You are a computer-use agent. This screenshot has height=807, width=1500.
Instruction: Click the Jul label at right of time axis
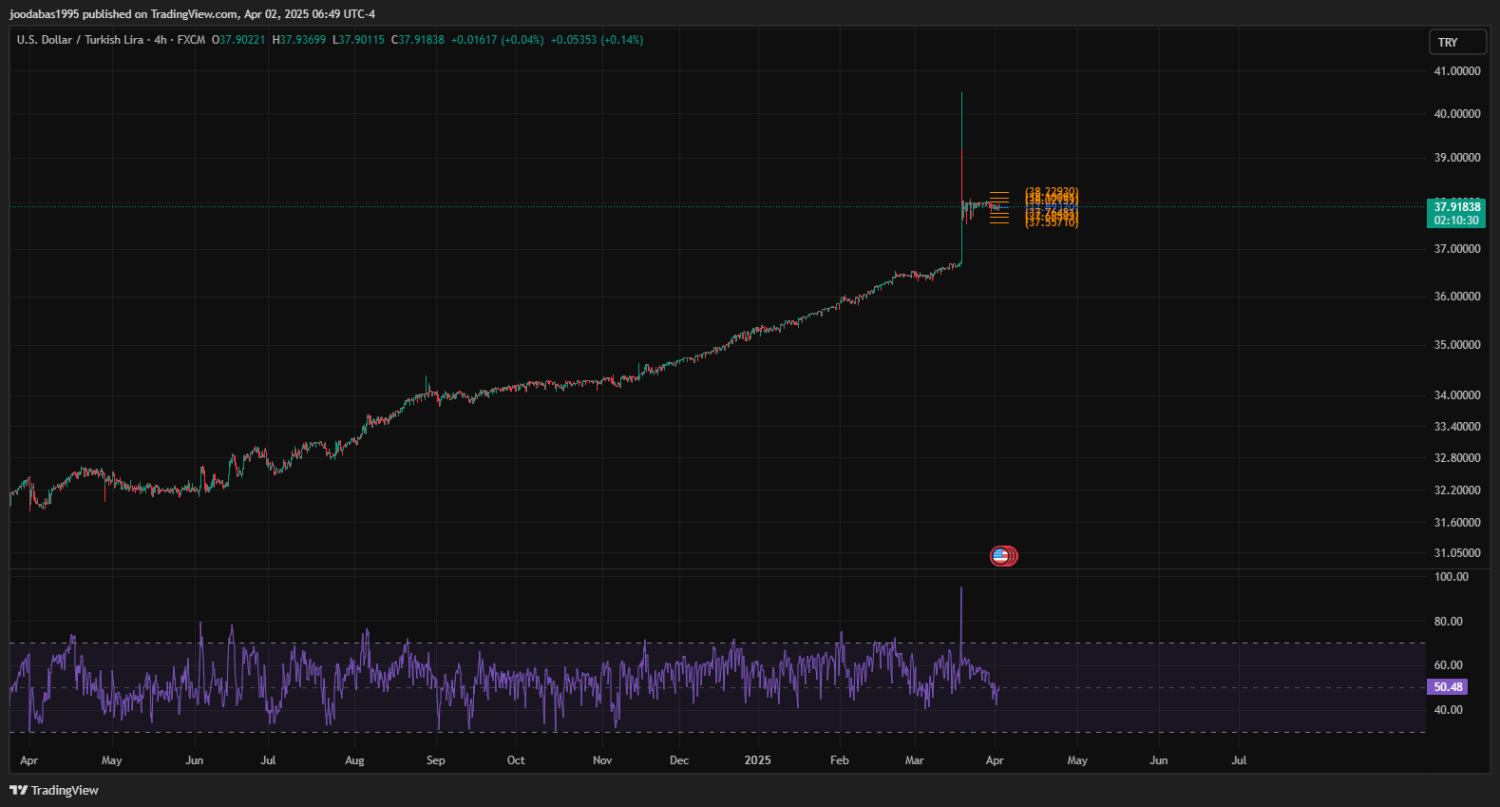pos(1239,761)
